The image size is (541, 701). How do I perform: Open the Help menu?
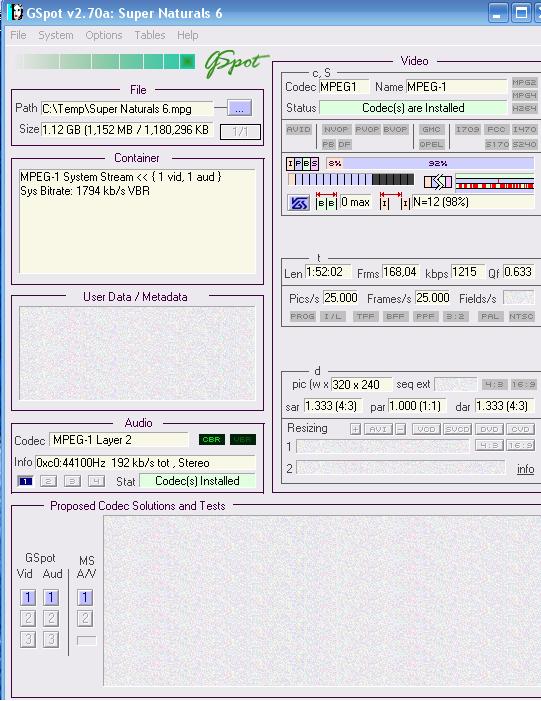187,35
